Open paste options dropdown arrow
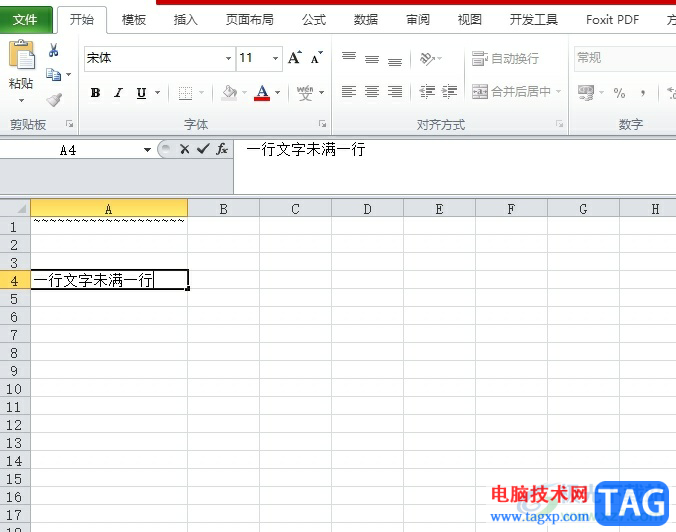 pos(21,100)
